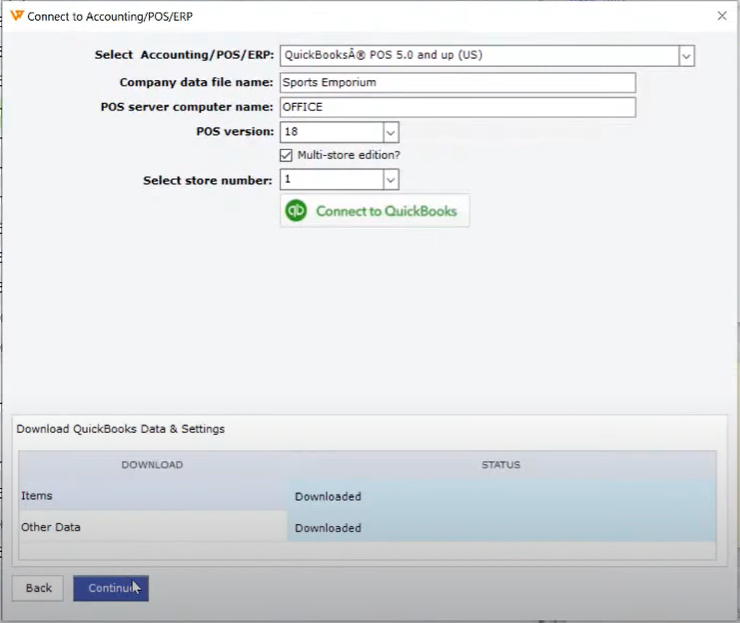Screen dimensions: 740x623
Task: Click the Downloaded status for Items
Action: [328, 497]
